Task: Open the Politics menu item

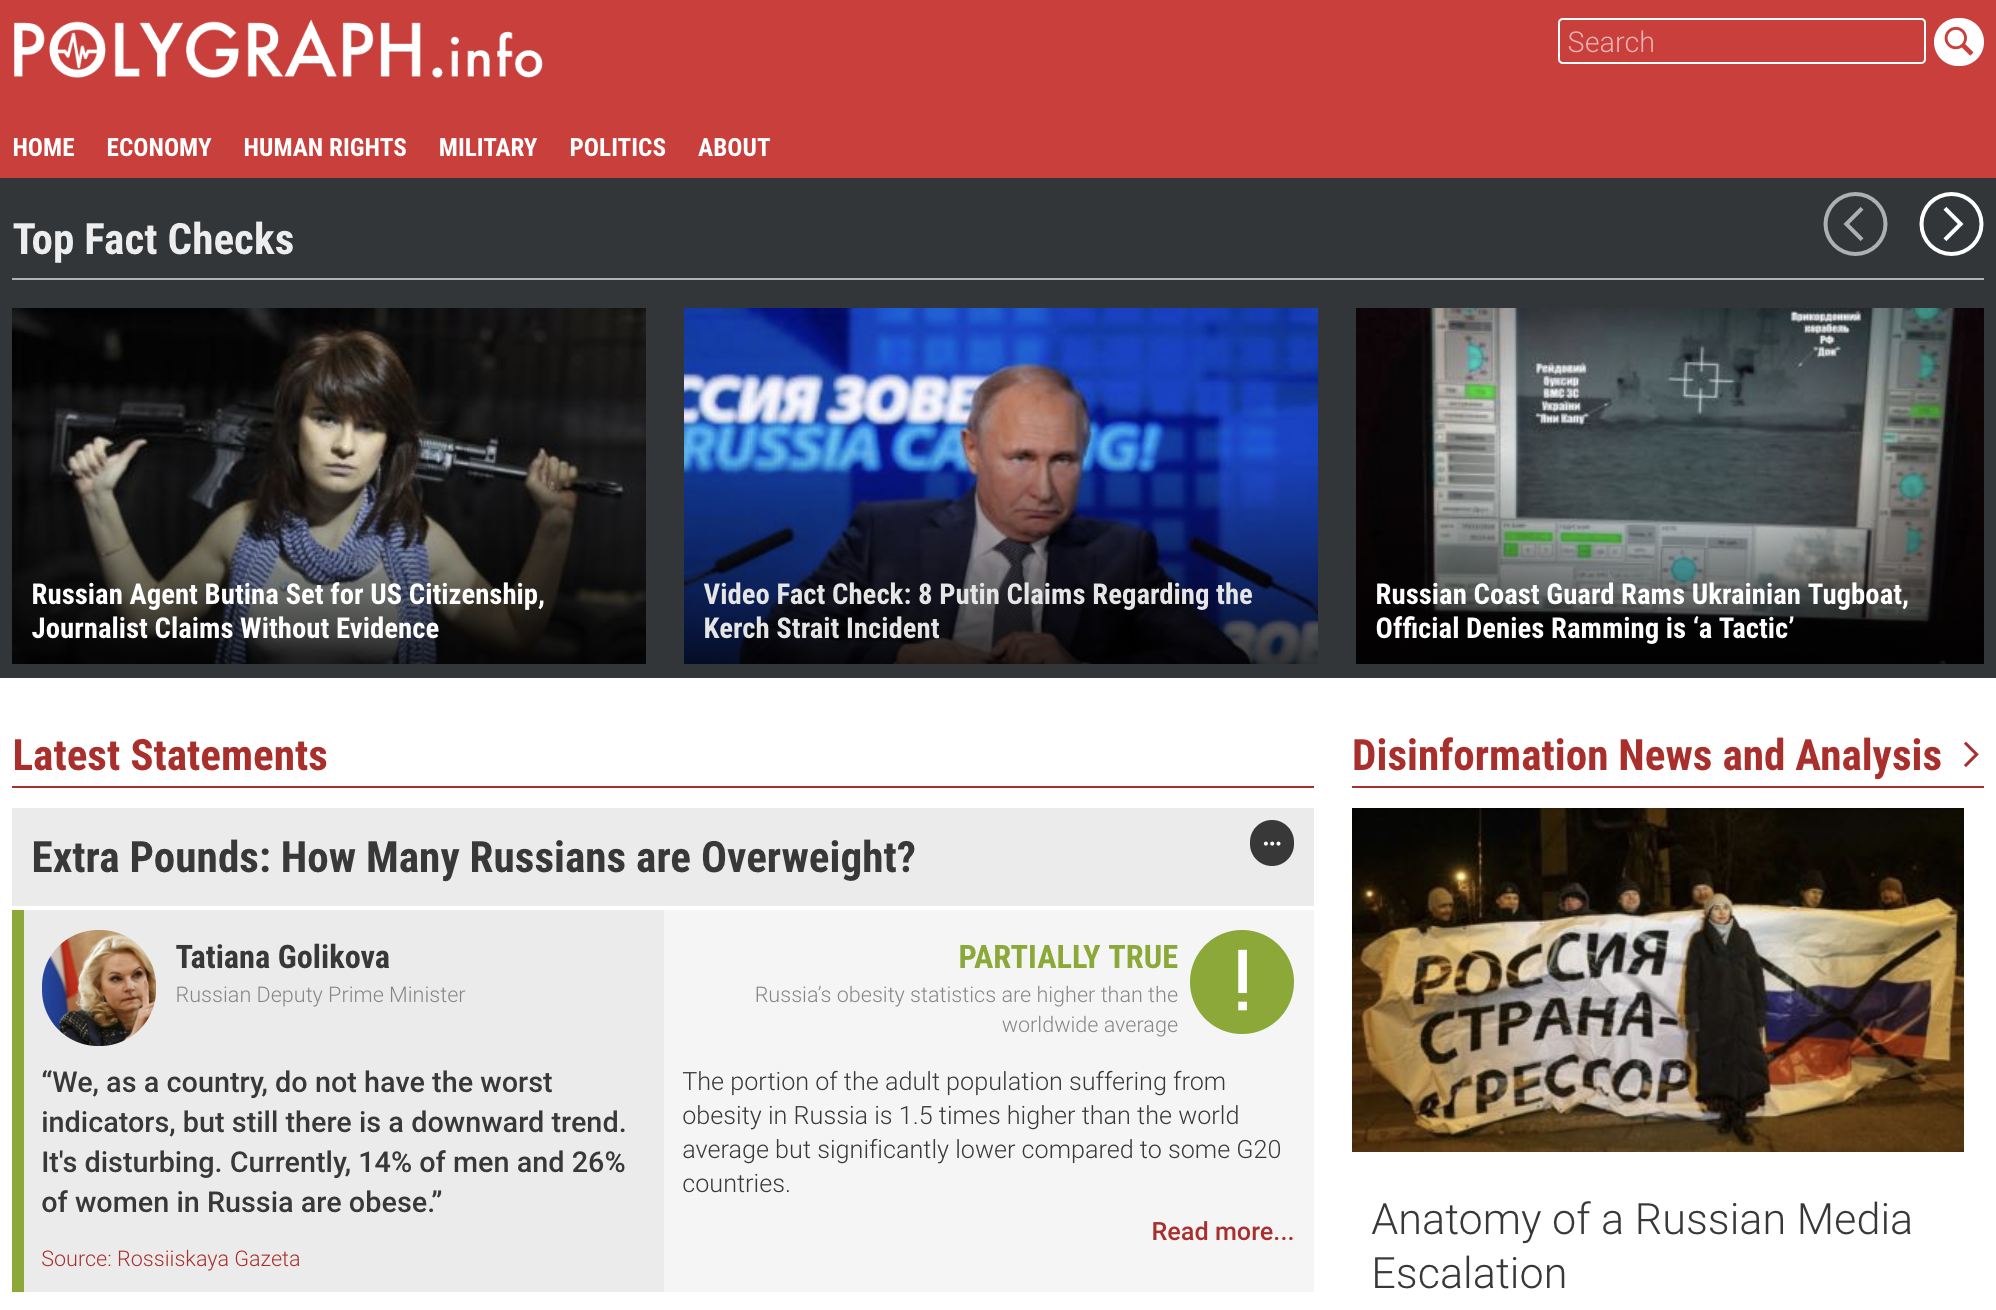Action: coord(617,148)
